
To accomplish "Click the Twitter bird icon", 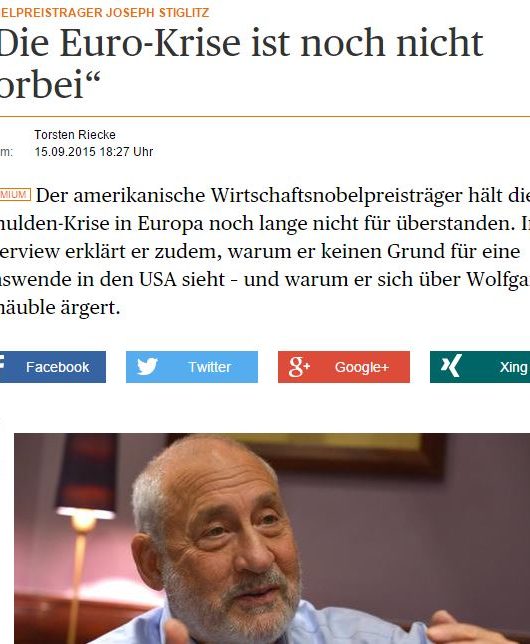I will point(147,366).
